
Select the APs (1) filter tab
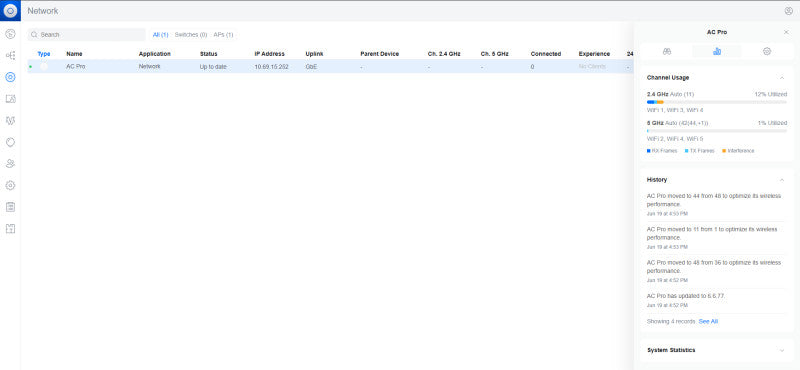(x=223, y=35)
